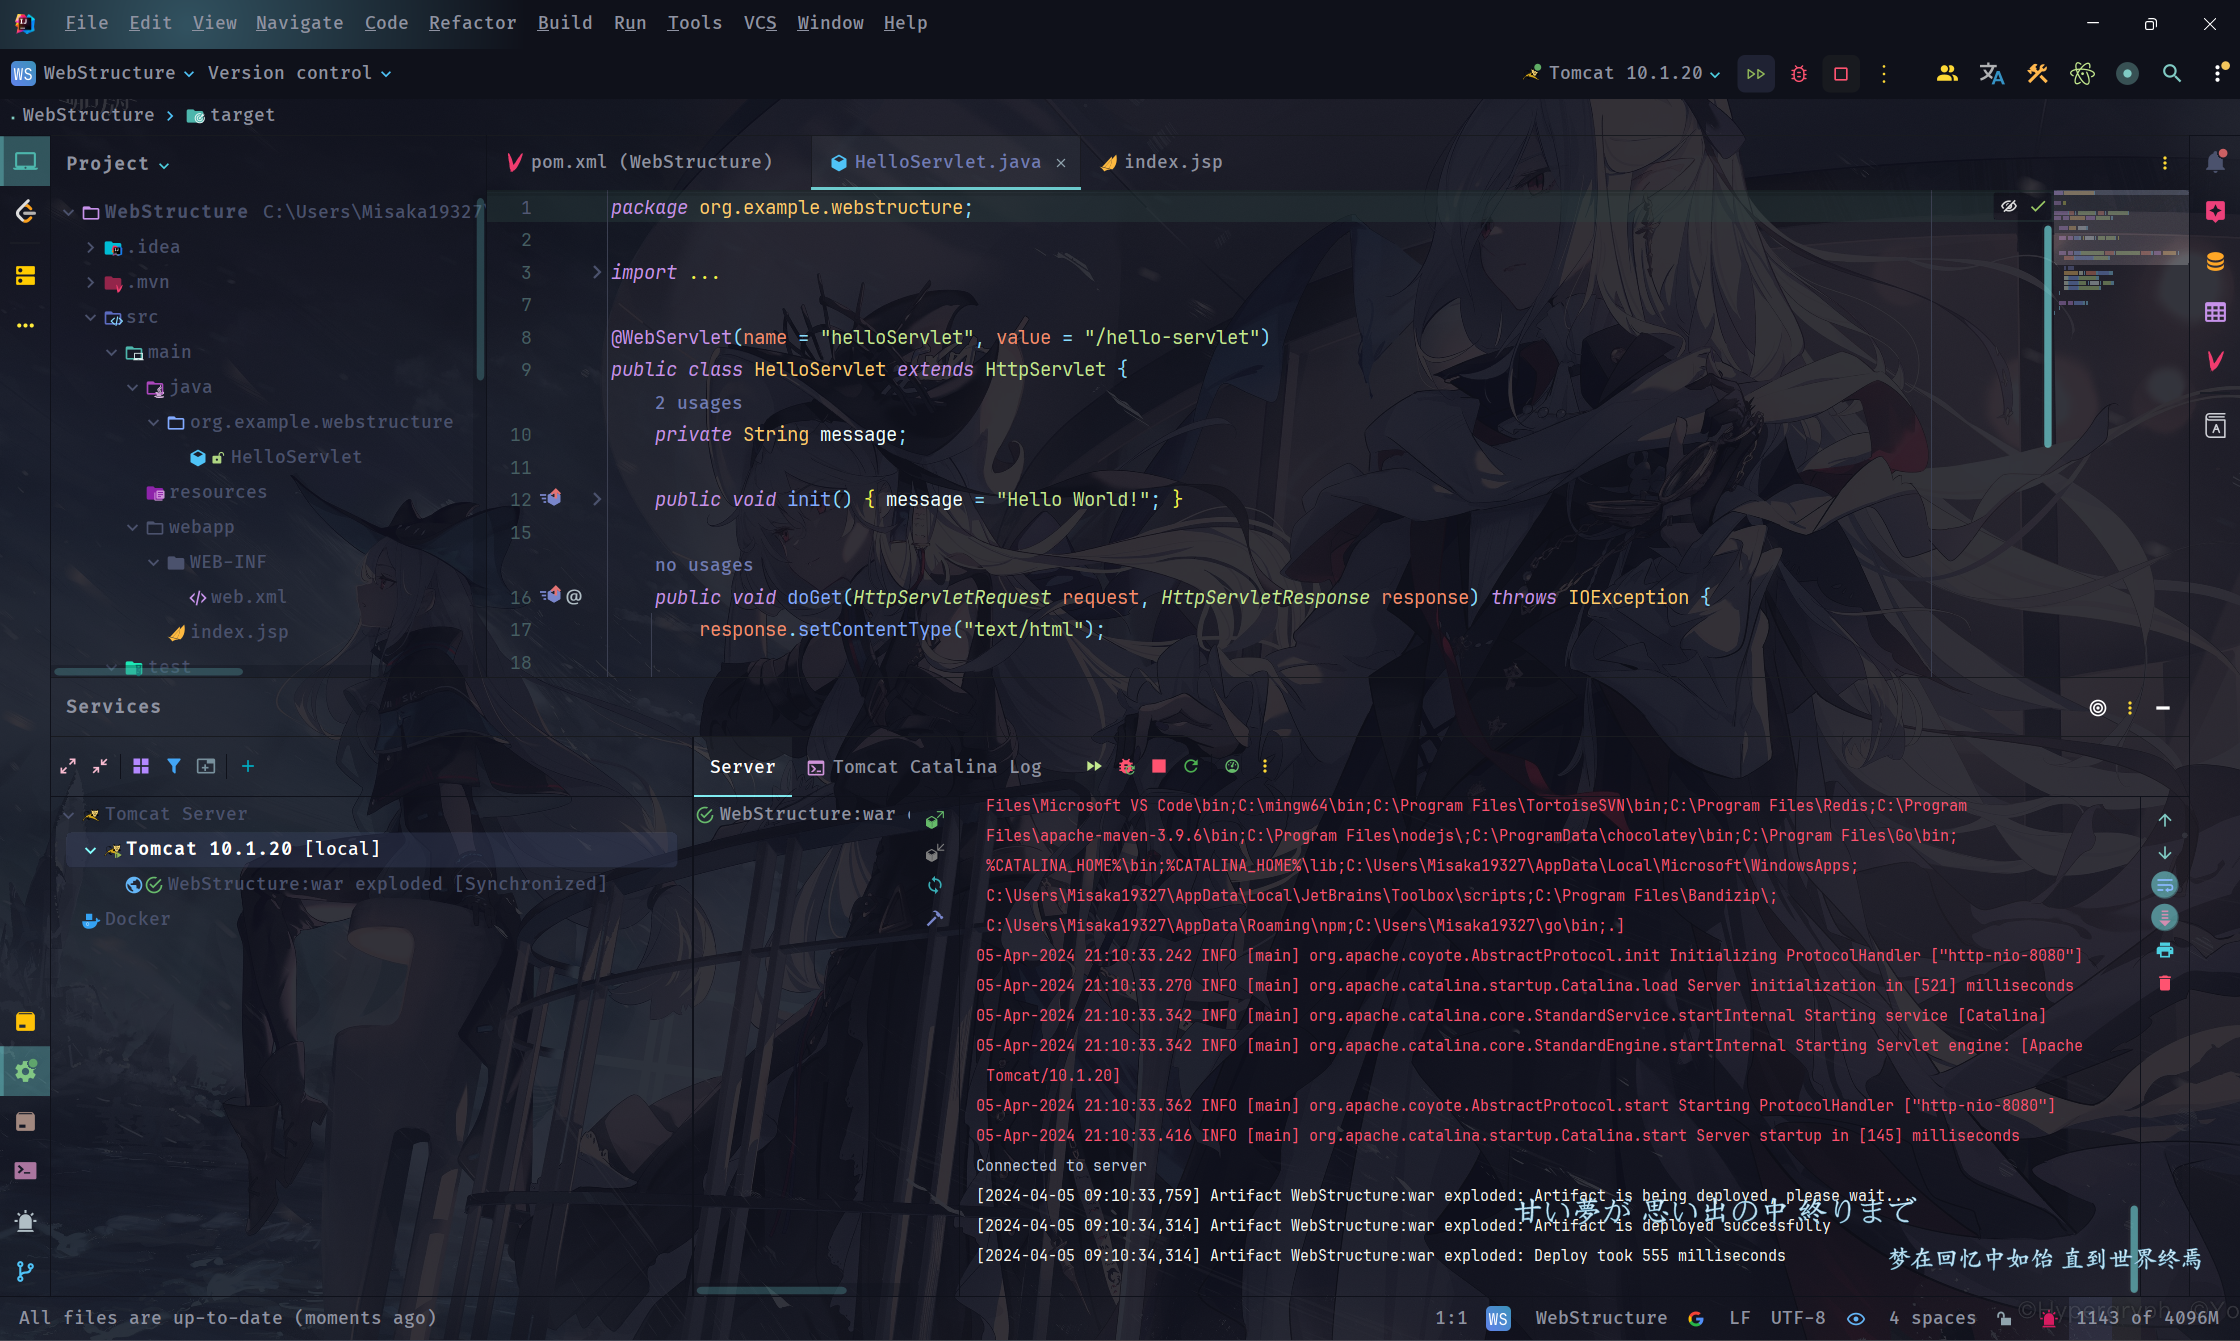Collapse the src folder
The height and width of the screenshot is (1341, 2240).
(90, 317)
